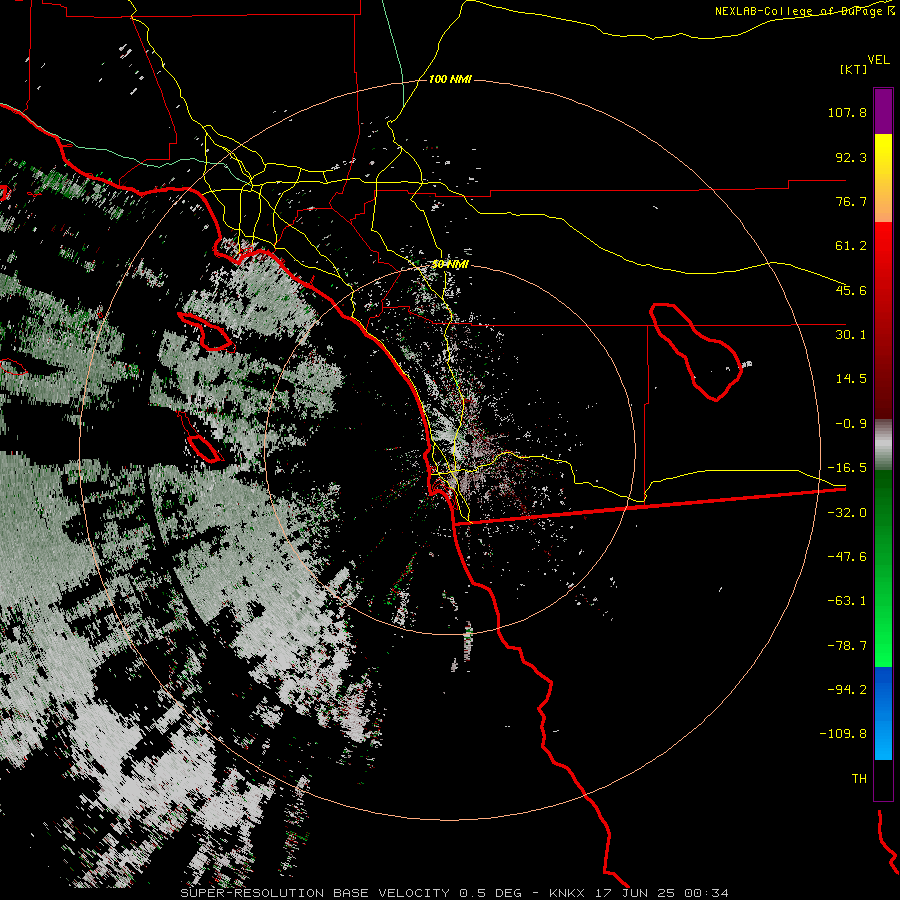Click SUPER-RESOLUTION BASE VELOCITY caption text
Screen dimensions: 900x900
pyautogui.click(x=315, y=893)
